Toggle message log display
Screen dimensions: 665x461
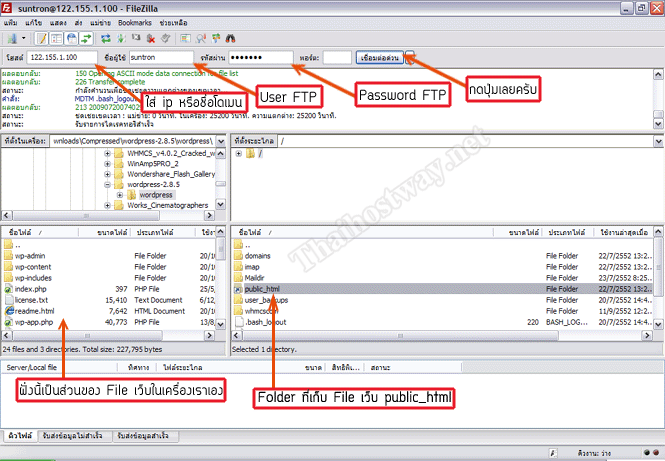pos(41,39)
